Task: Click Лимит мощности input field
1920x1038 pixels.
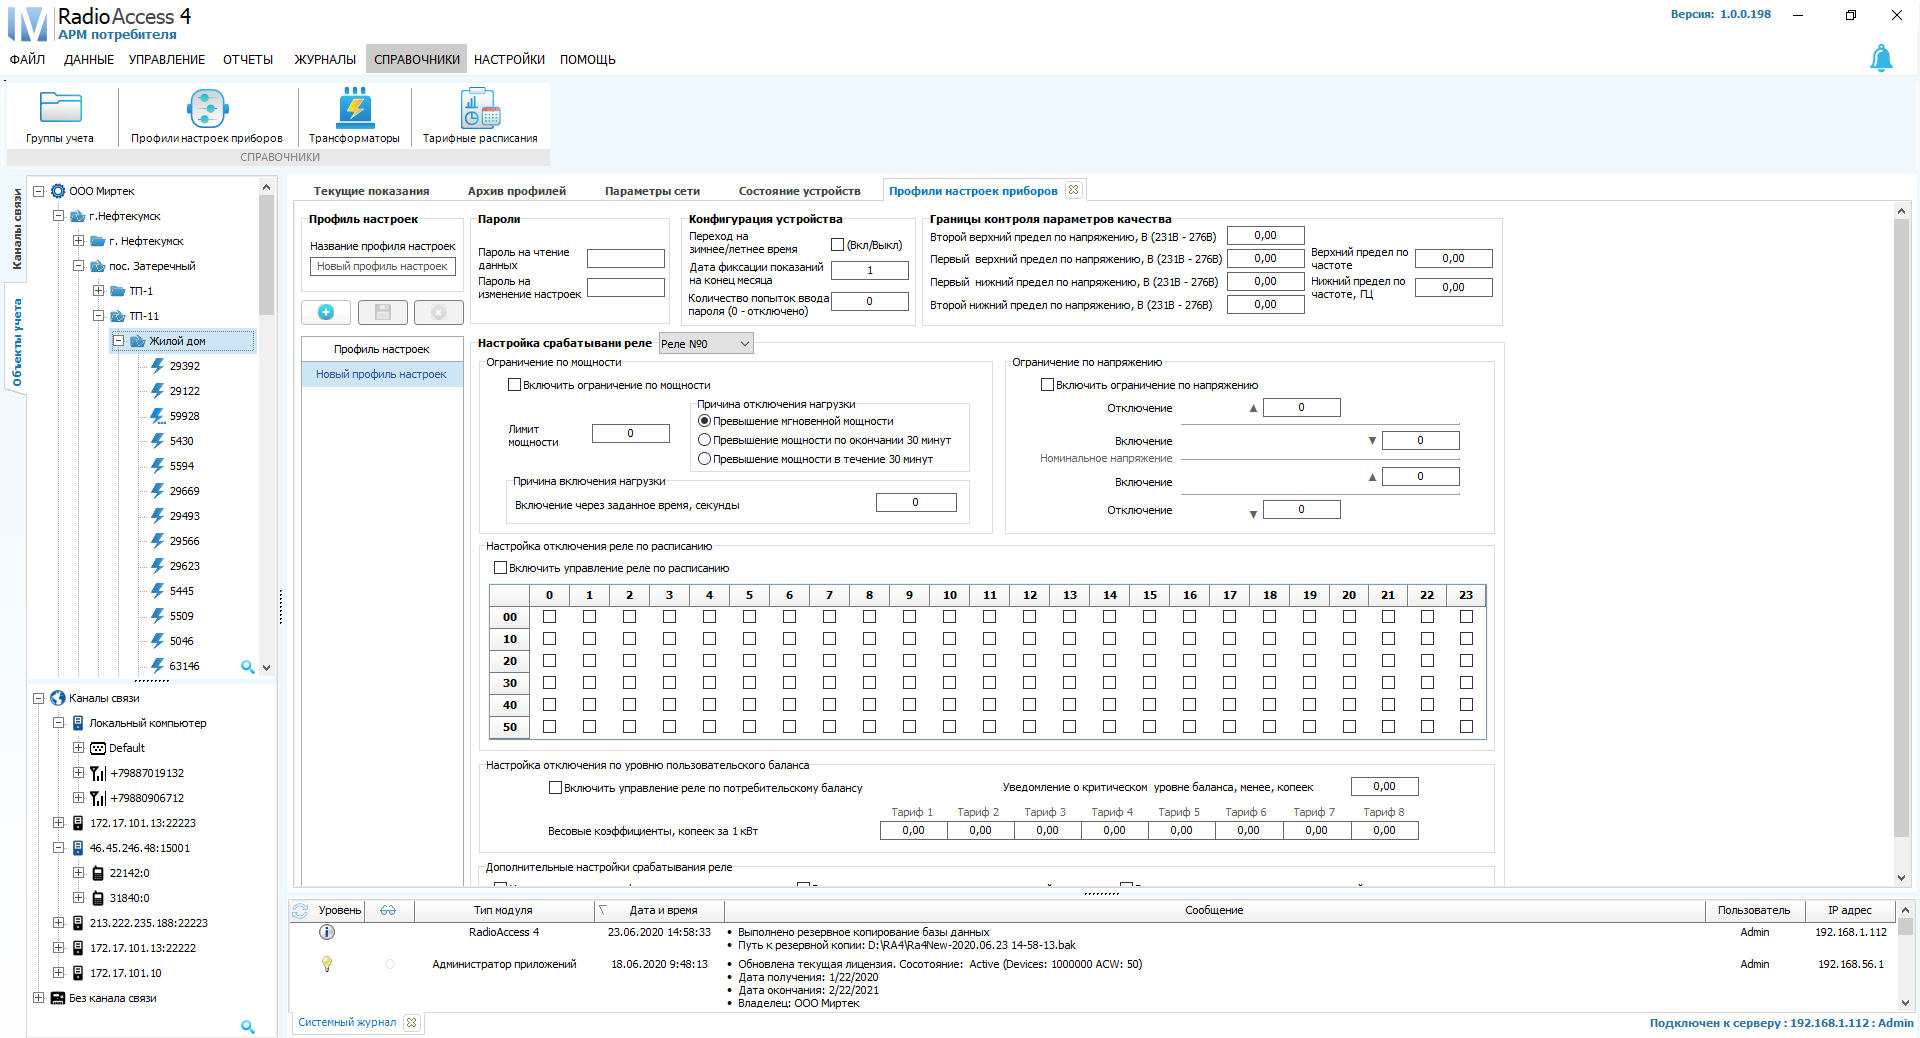Action: point(630,434)
